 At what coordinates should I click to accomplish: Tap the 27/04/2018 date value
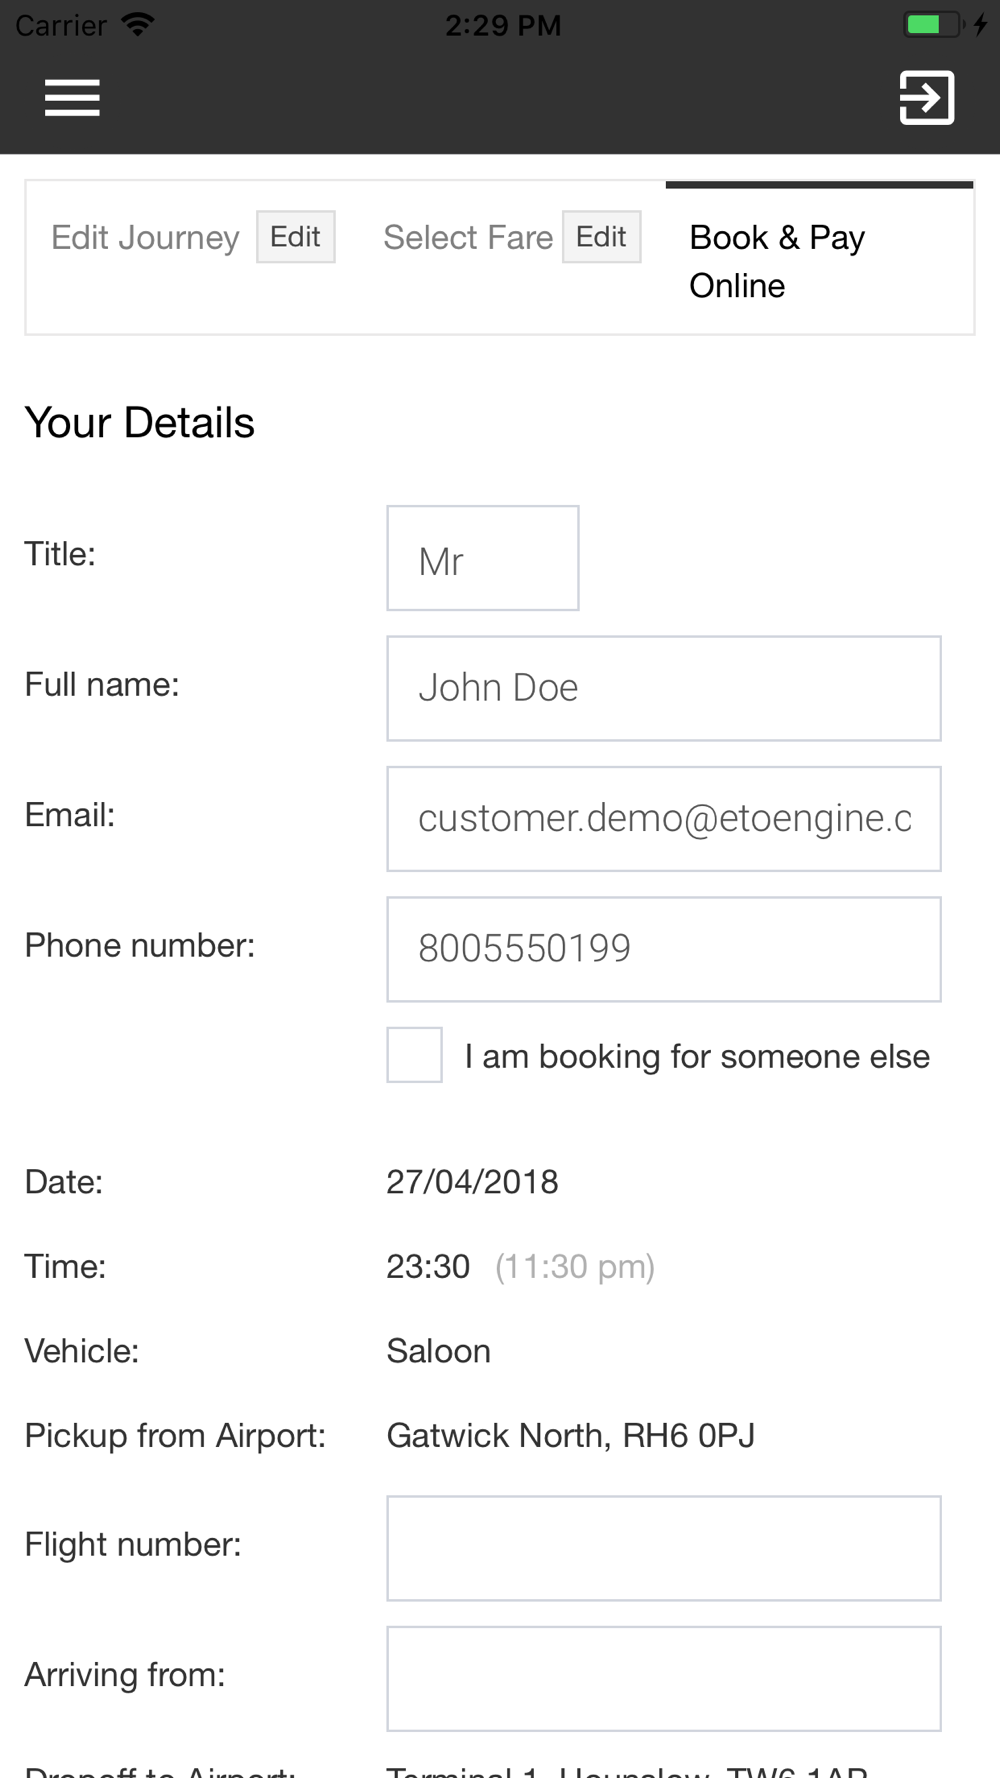(x=472, y=1182)
